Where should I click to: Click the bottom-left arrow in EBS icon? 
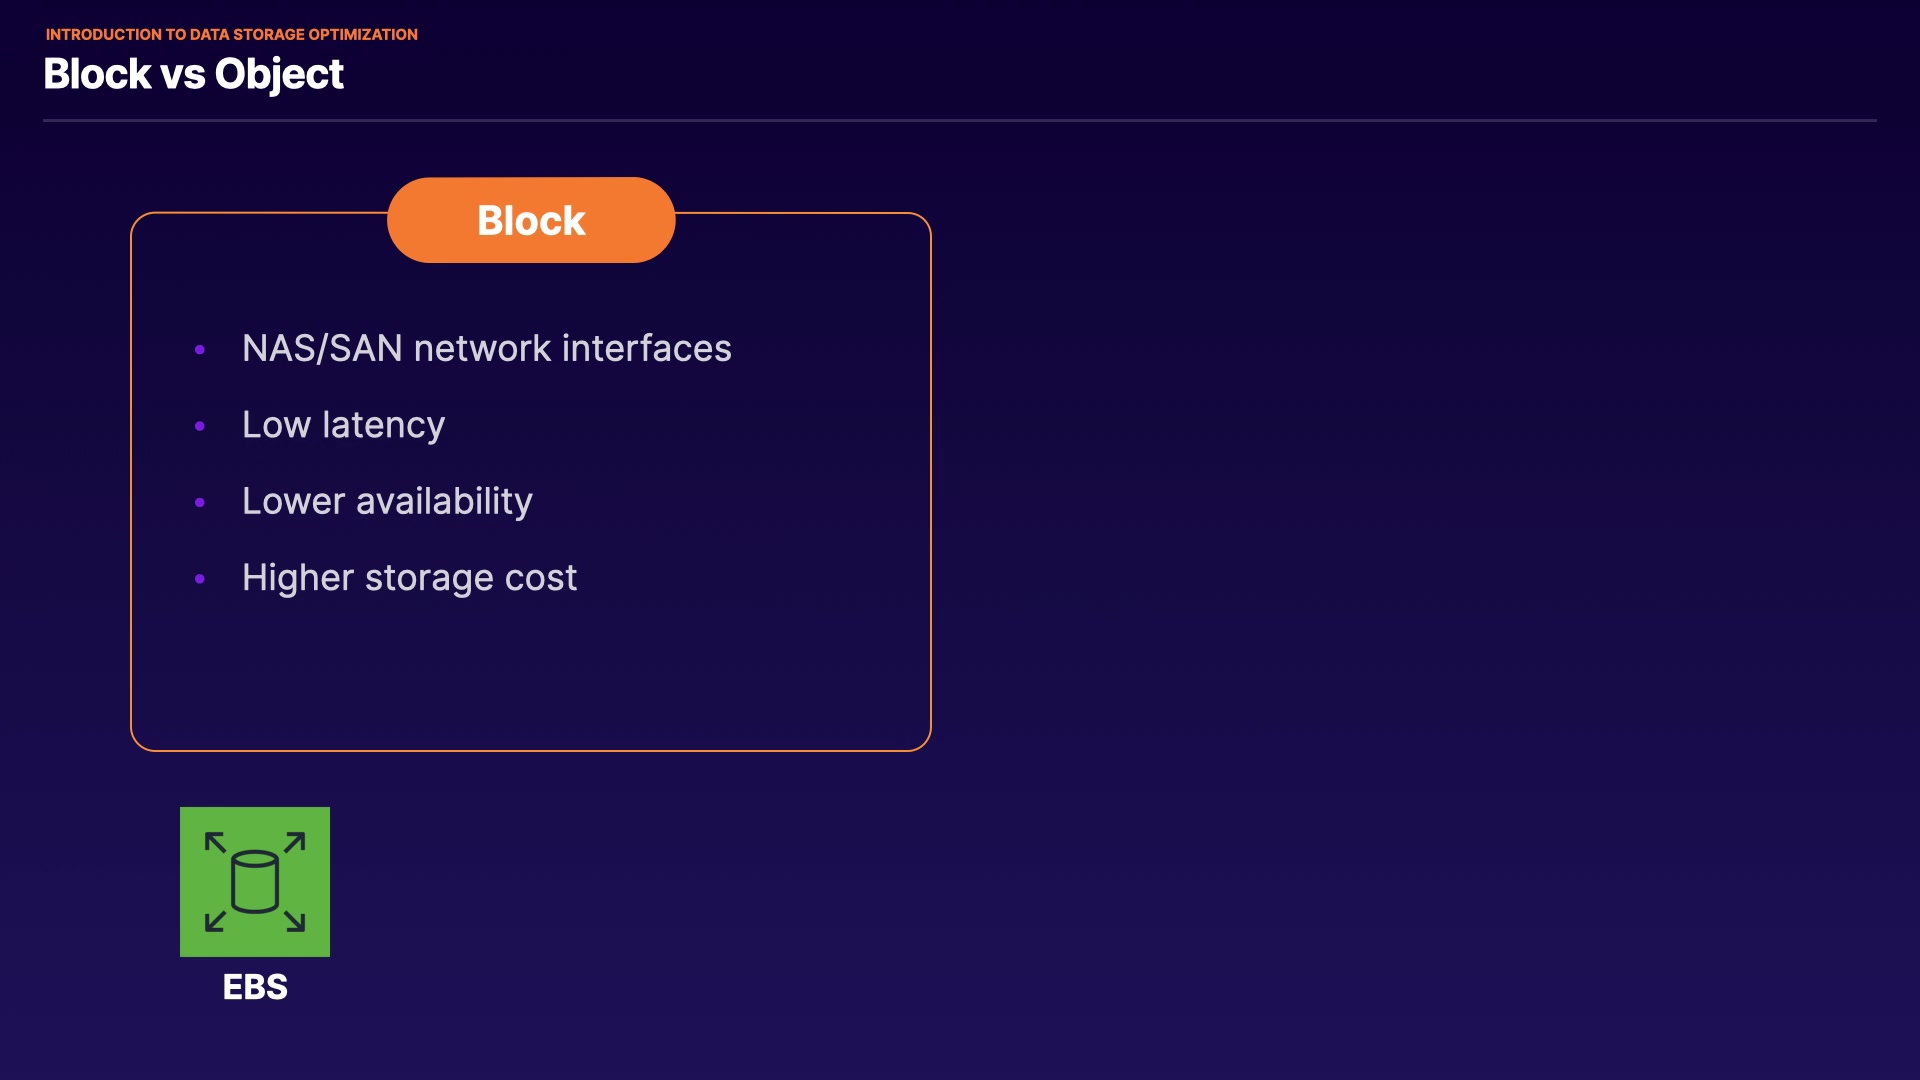(215, 920)
